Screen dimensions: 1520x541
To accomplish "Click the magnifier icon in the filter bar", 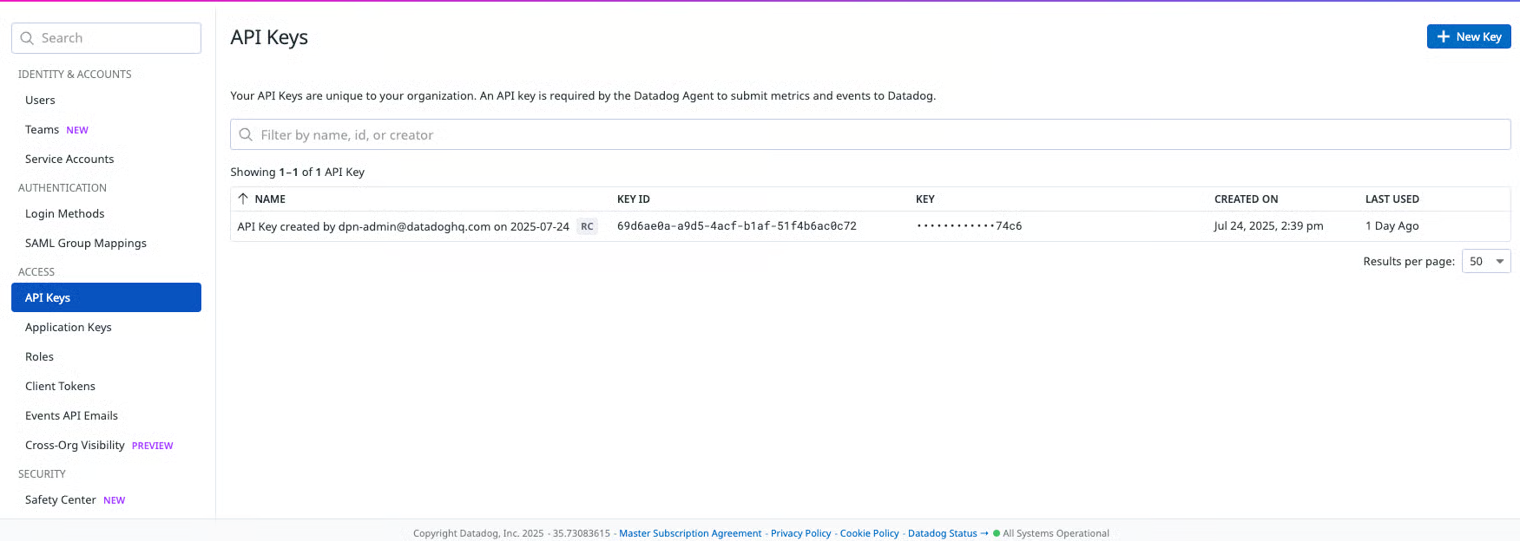I will [246, 135].
